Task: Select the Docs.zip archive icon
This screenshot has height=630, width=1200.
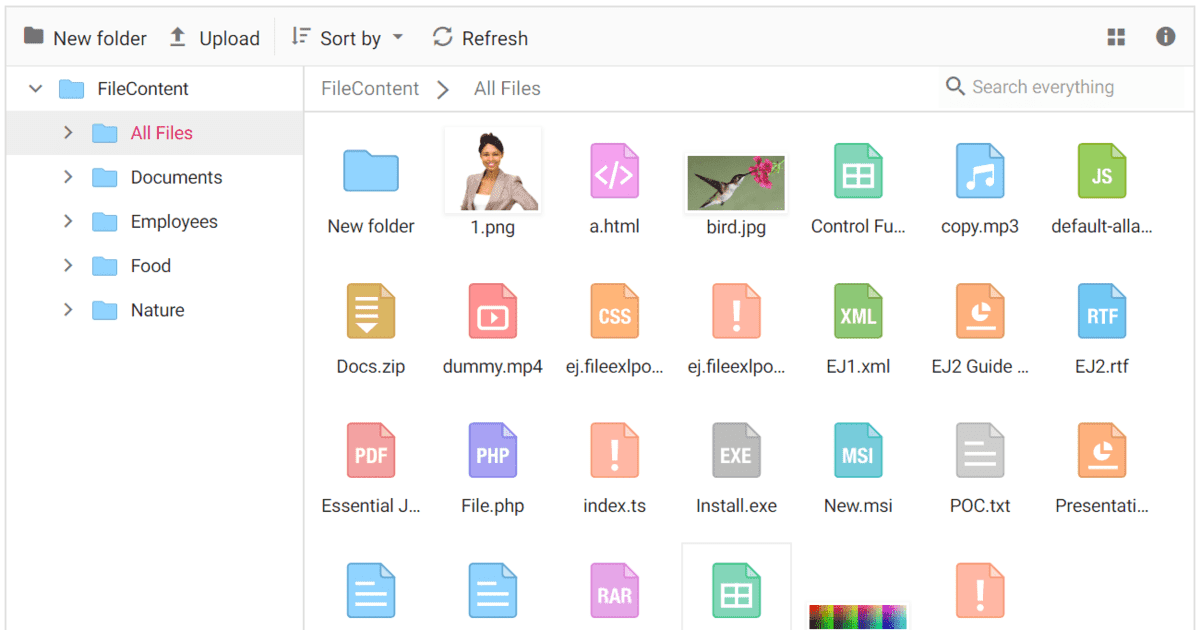Action: pos(371,311)
